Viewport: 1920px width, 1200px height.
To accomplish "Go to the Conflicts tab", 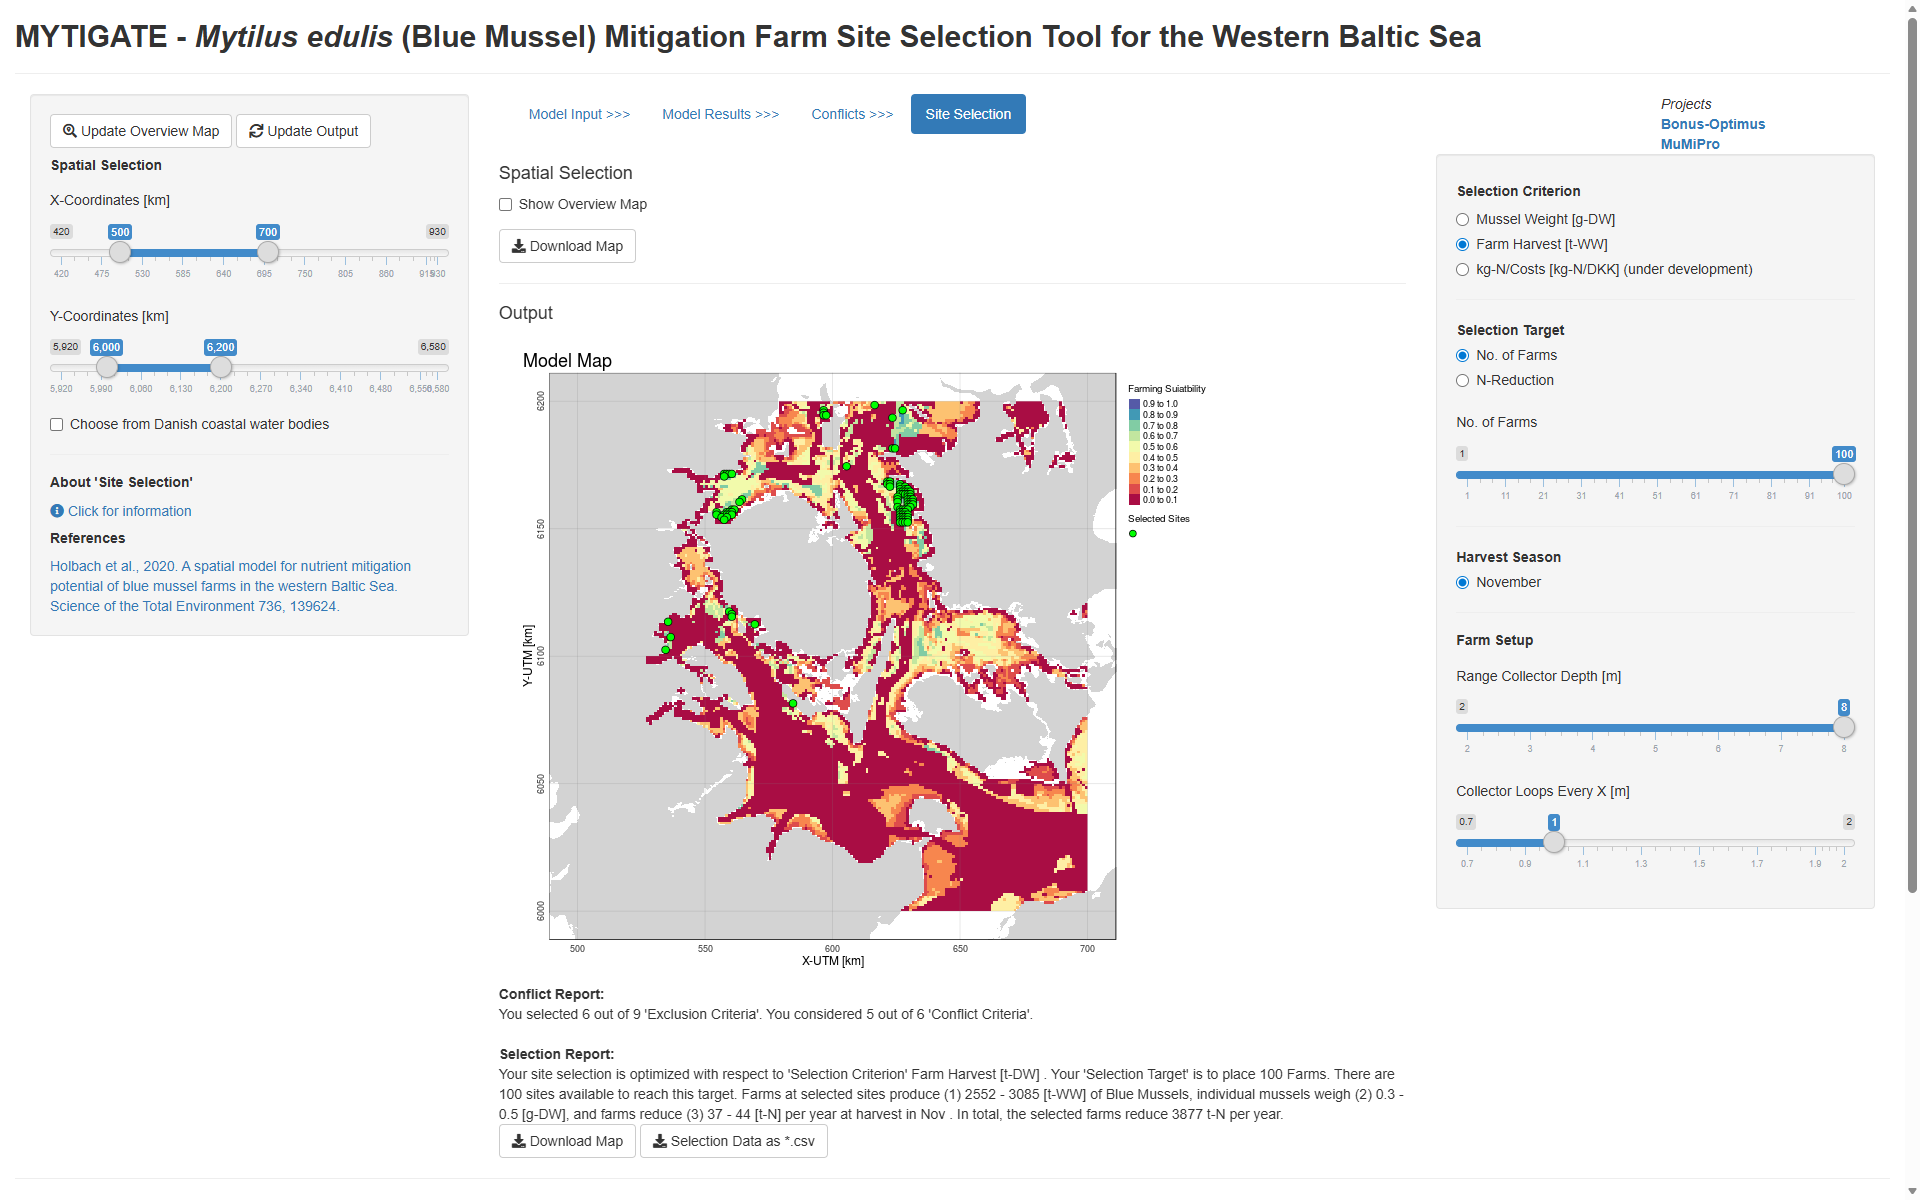I will [x=852, y=114].
